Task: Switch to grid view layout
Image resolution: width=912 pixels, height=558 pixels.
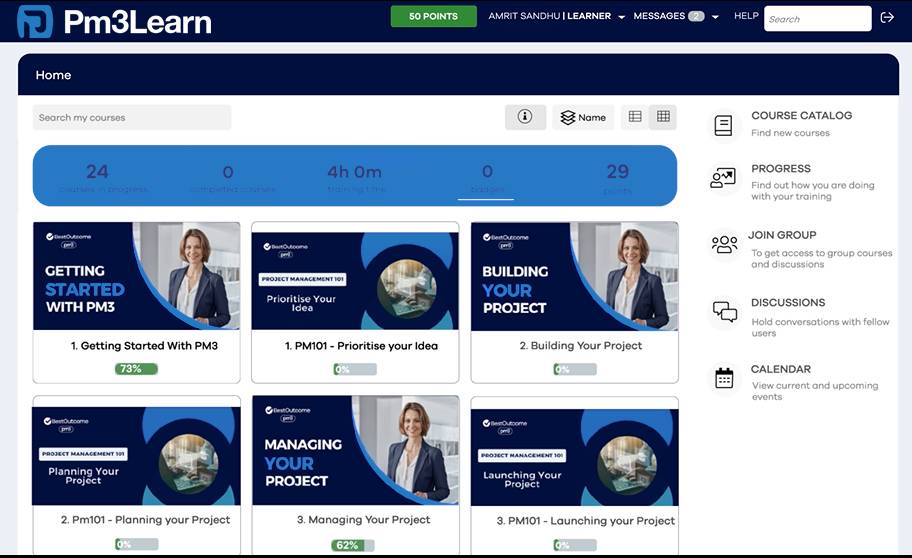Action: click(663, 116)
